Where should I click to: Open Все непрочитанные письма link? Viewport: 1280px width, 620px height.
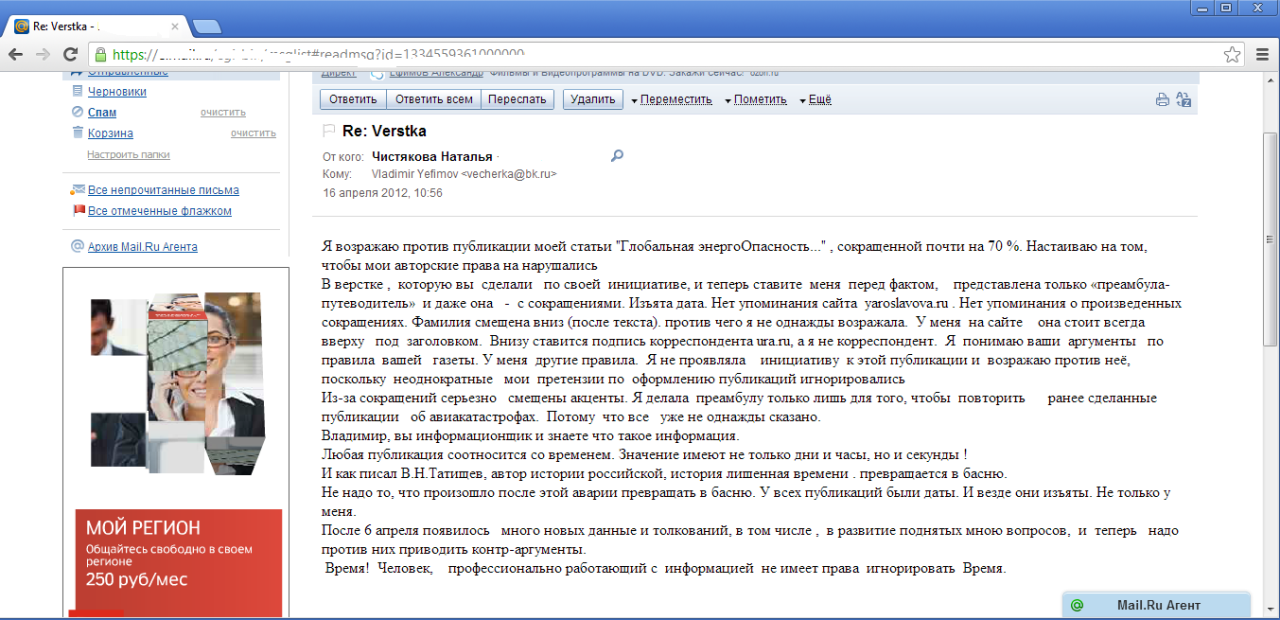pyautogui.click(x=163, y=190)
